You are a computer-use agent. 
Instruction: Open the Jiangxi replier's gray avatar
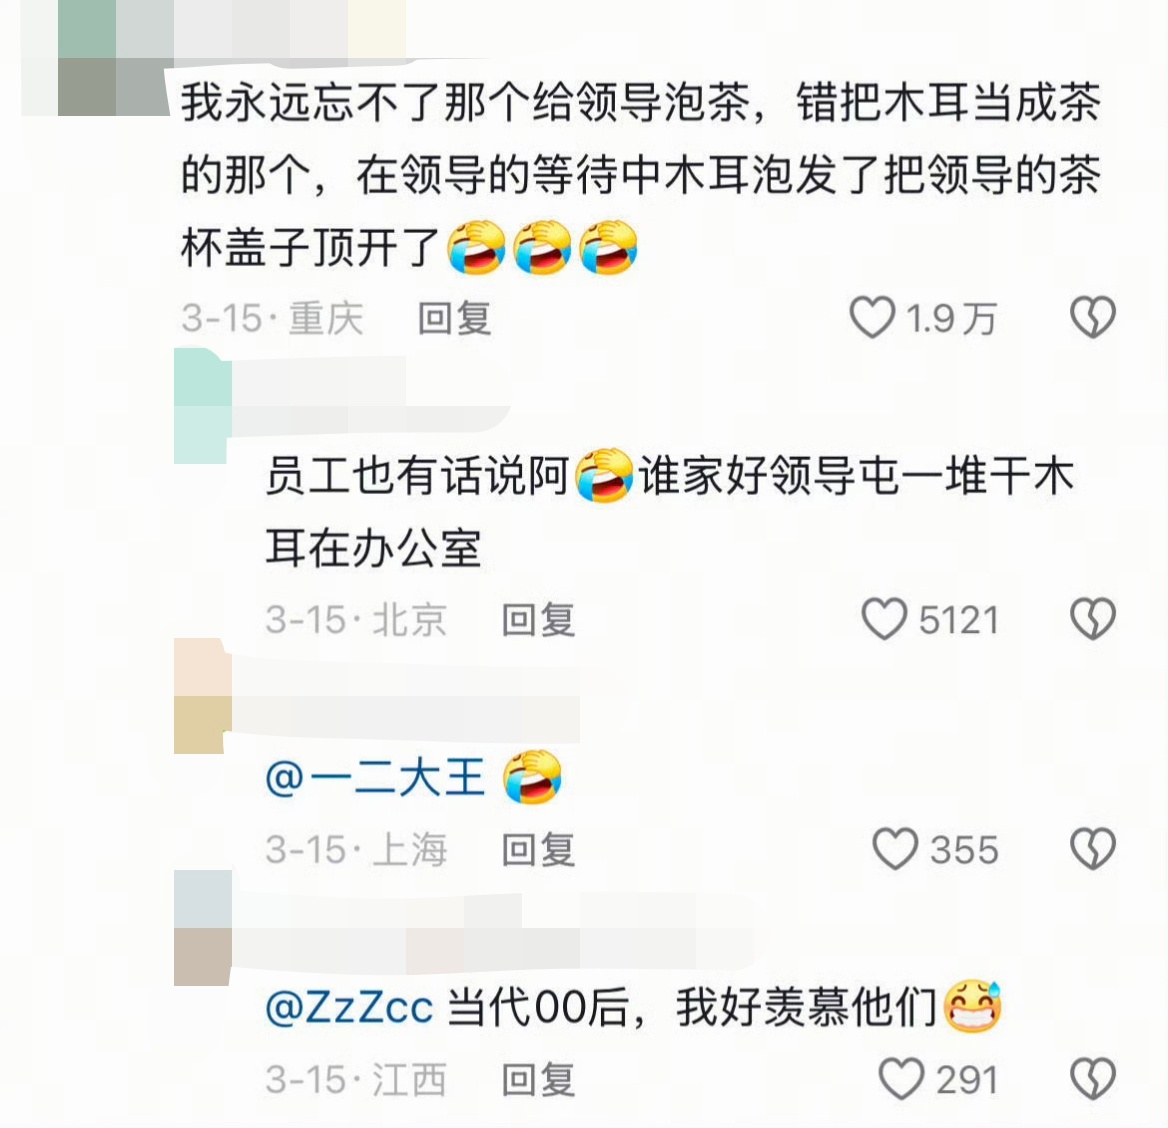pyautogui.click(x=203, y=928)
